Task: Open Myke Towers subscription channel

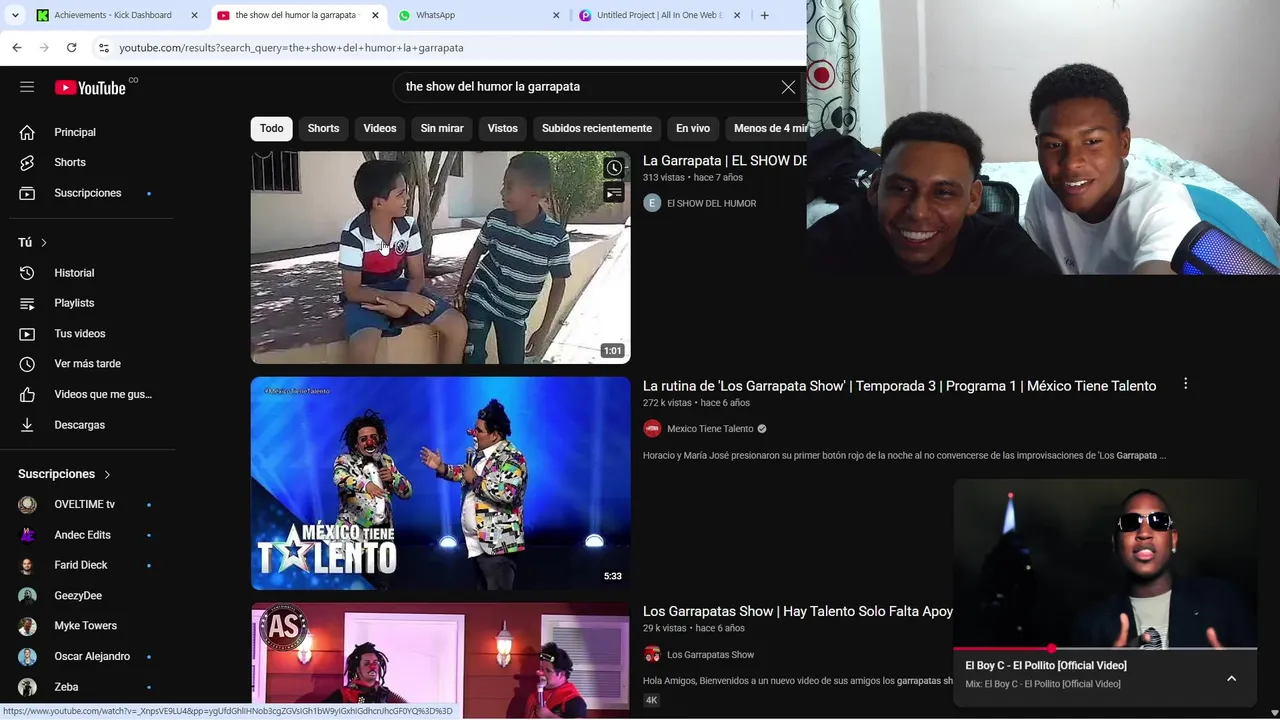Action: (87, 626)
